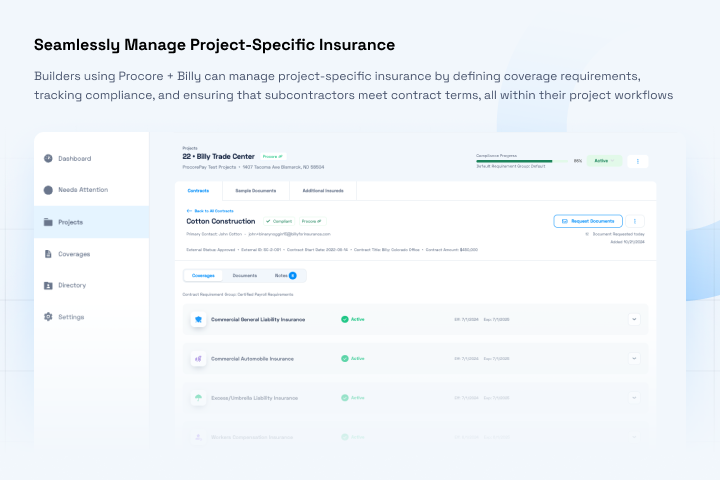Click the Contract Requirement Group label
Viewport: 720px width, 480px height.
tap(238, 294)
